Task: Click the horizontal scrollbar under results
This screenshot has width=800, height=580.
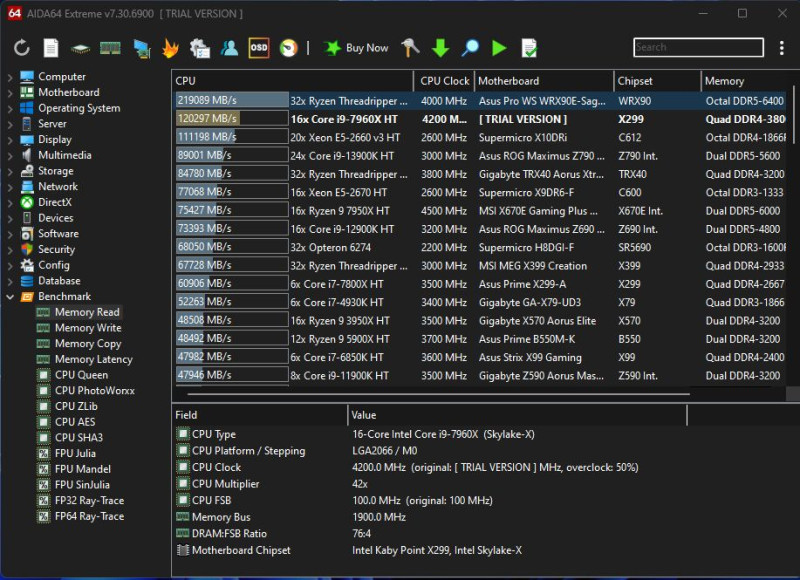Action: [x=438, y=394]
